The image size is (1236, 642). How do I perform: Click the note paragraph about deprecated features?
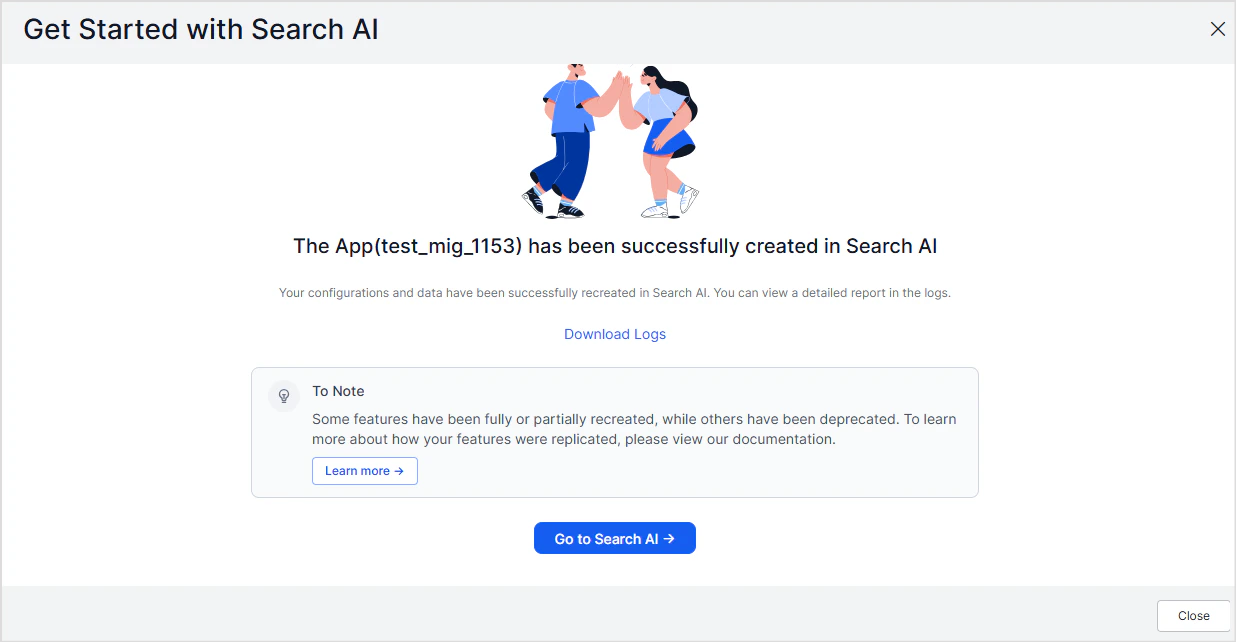point(634,429)
